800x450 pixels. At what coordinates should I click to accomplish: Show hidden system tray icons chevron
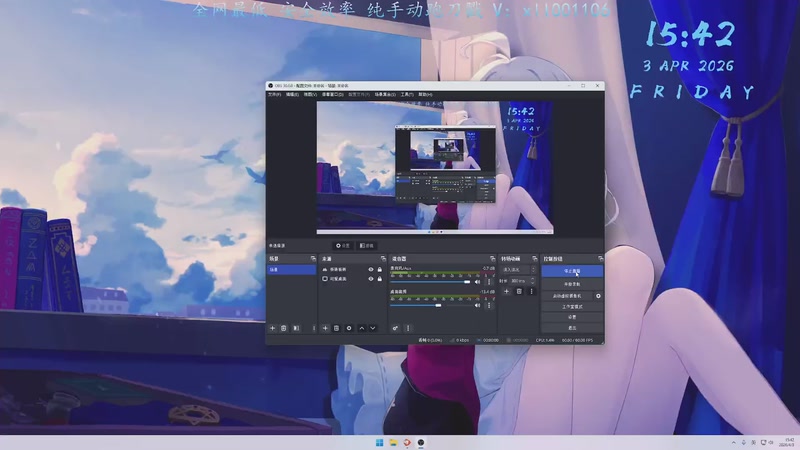point(734,442)
